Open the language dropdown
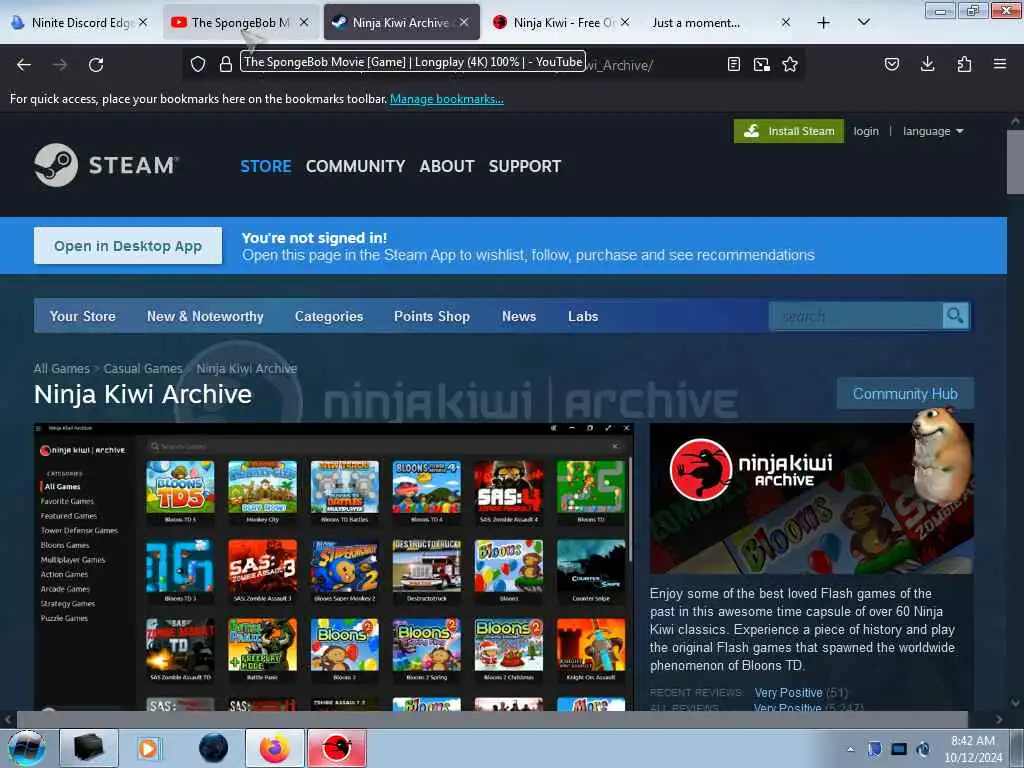 pos(933,131)
